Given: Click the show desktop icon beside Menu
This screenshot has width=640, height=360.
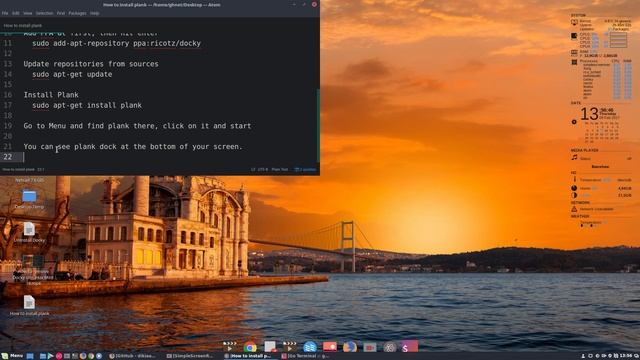Looking at the screenshot, I should tap(30, 356).
